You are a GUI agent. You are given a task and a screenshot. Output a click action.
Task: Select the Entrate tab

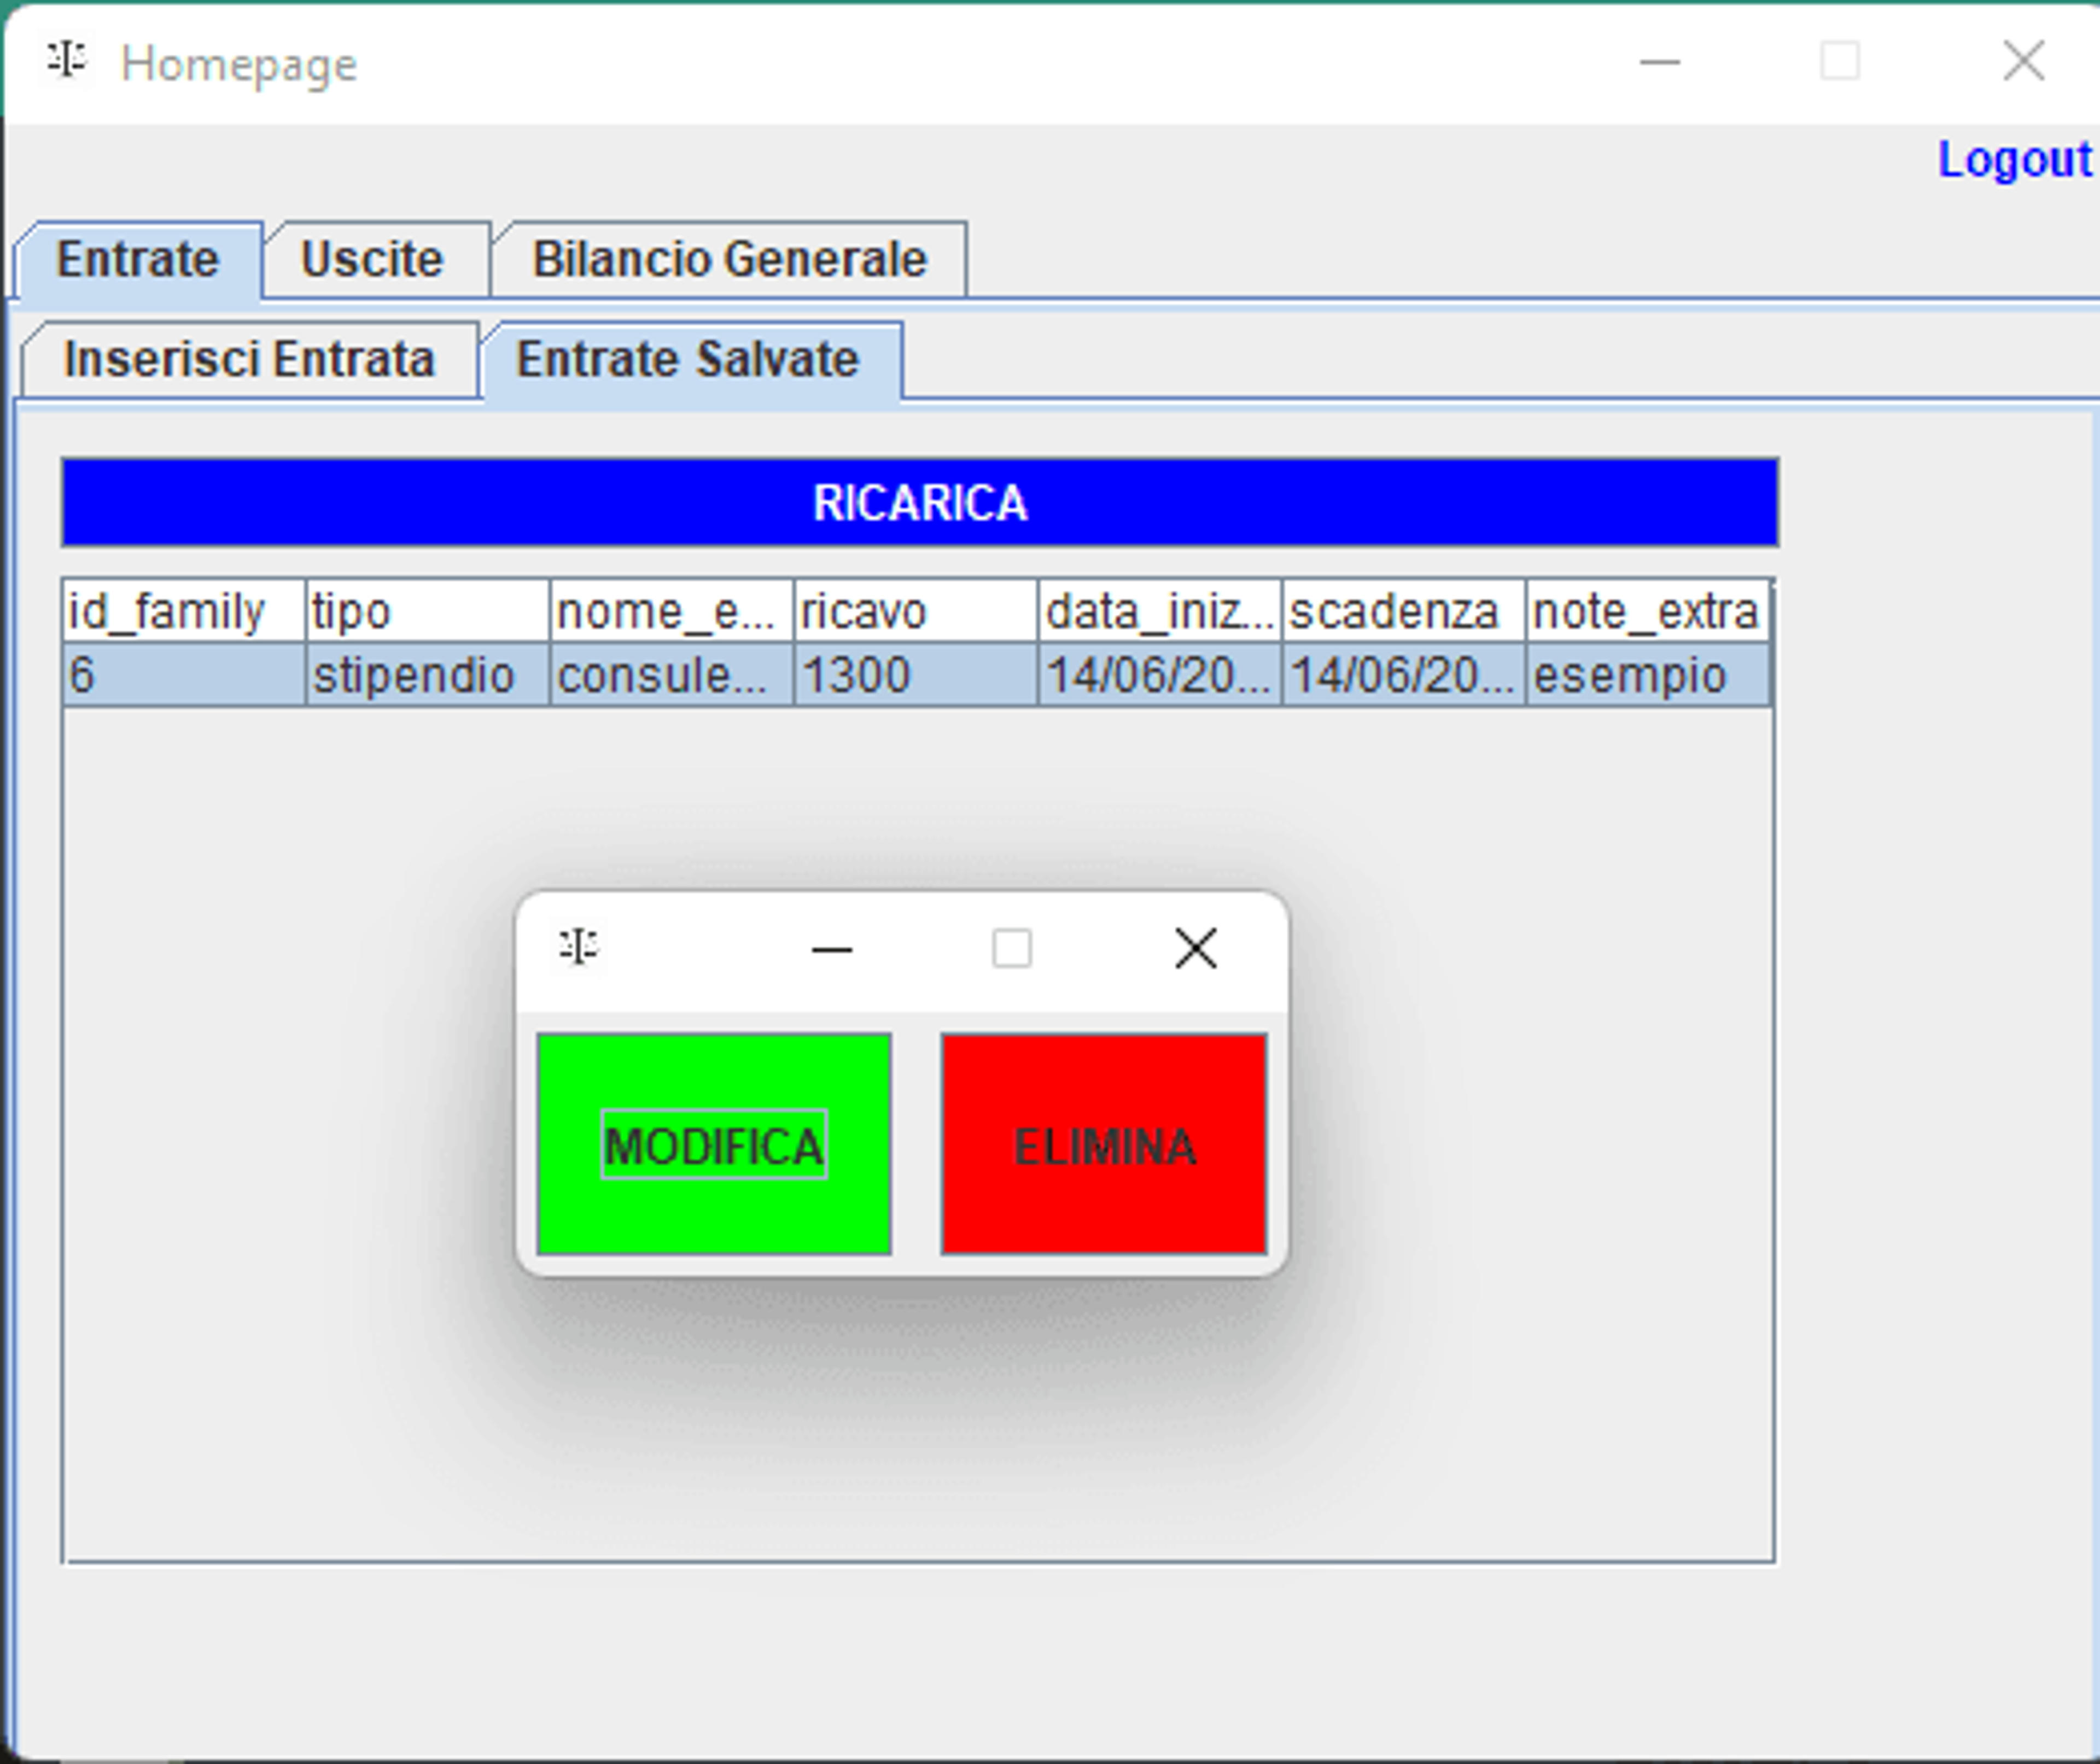138,260
